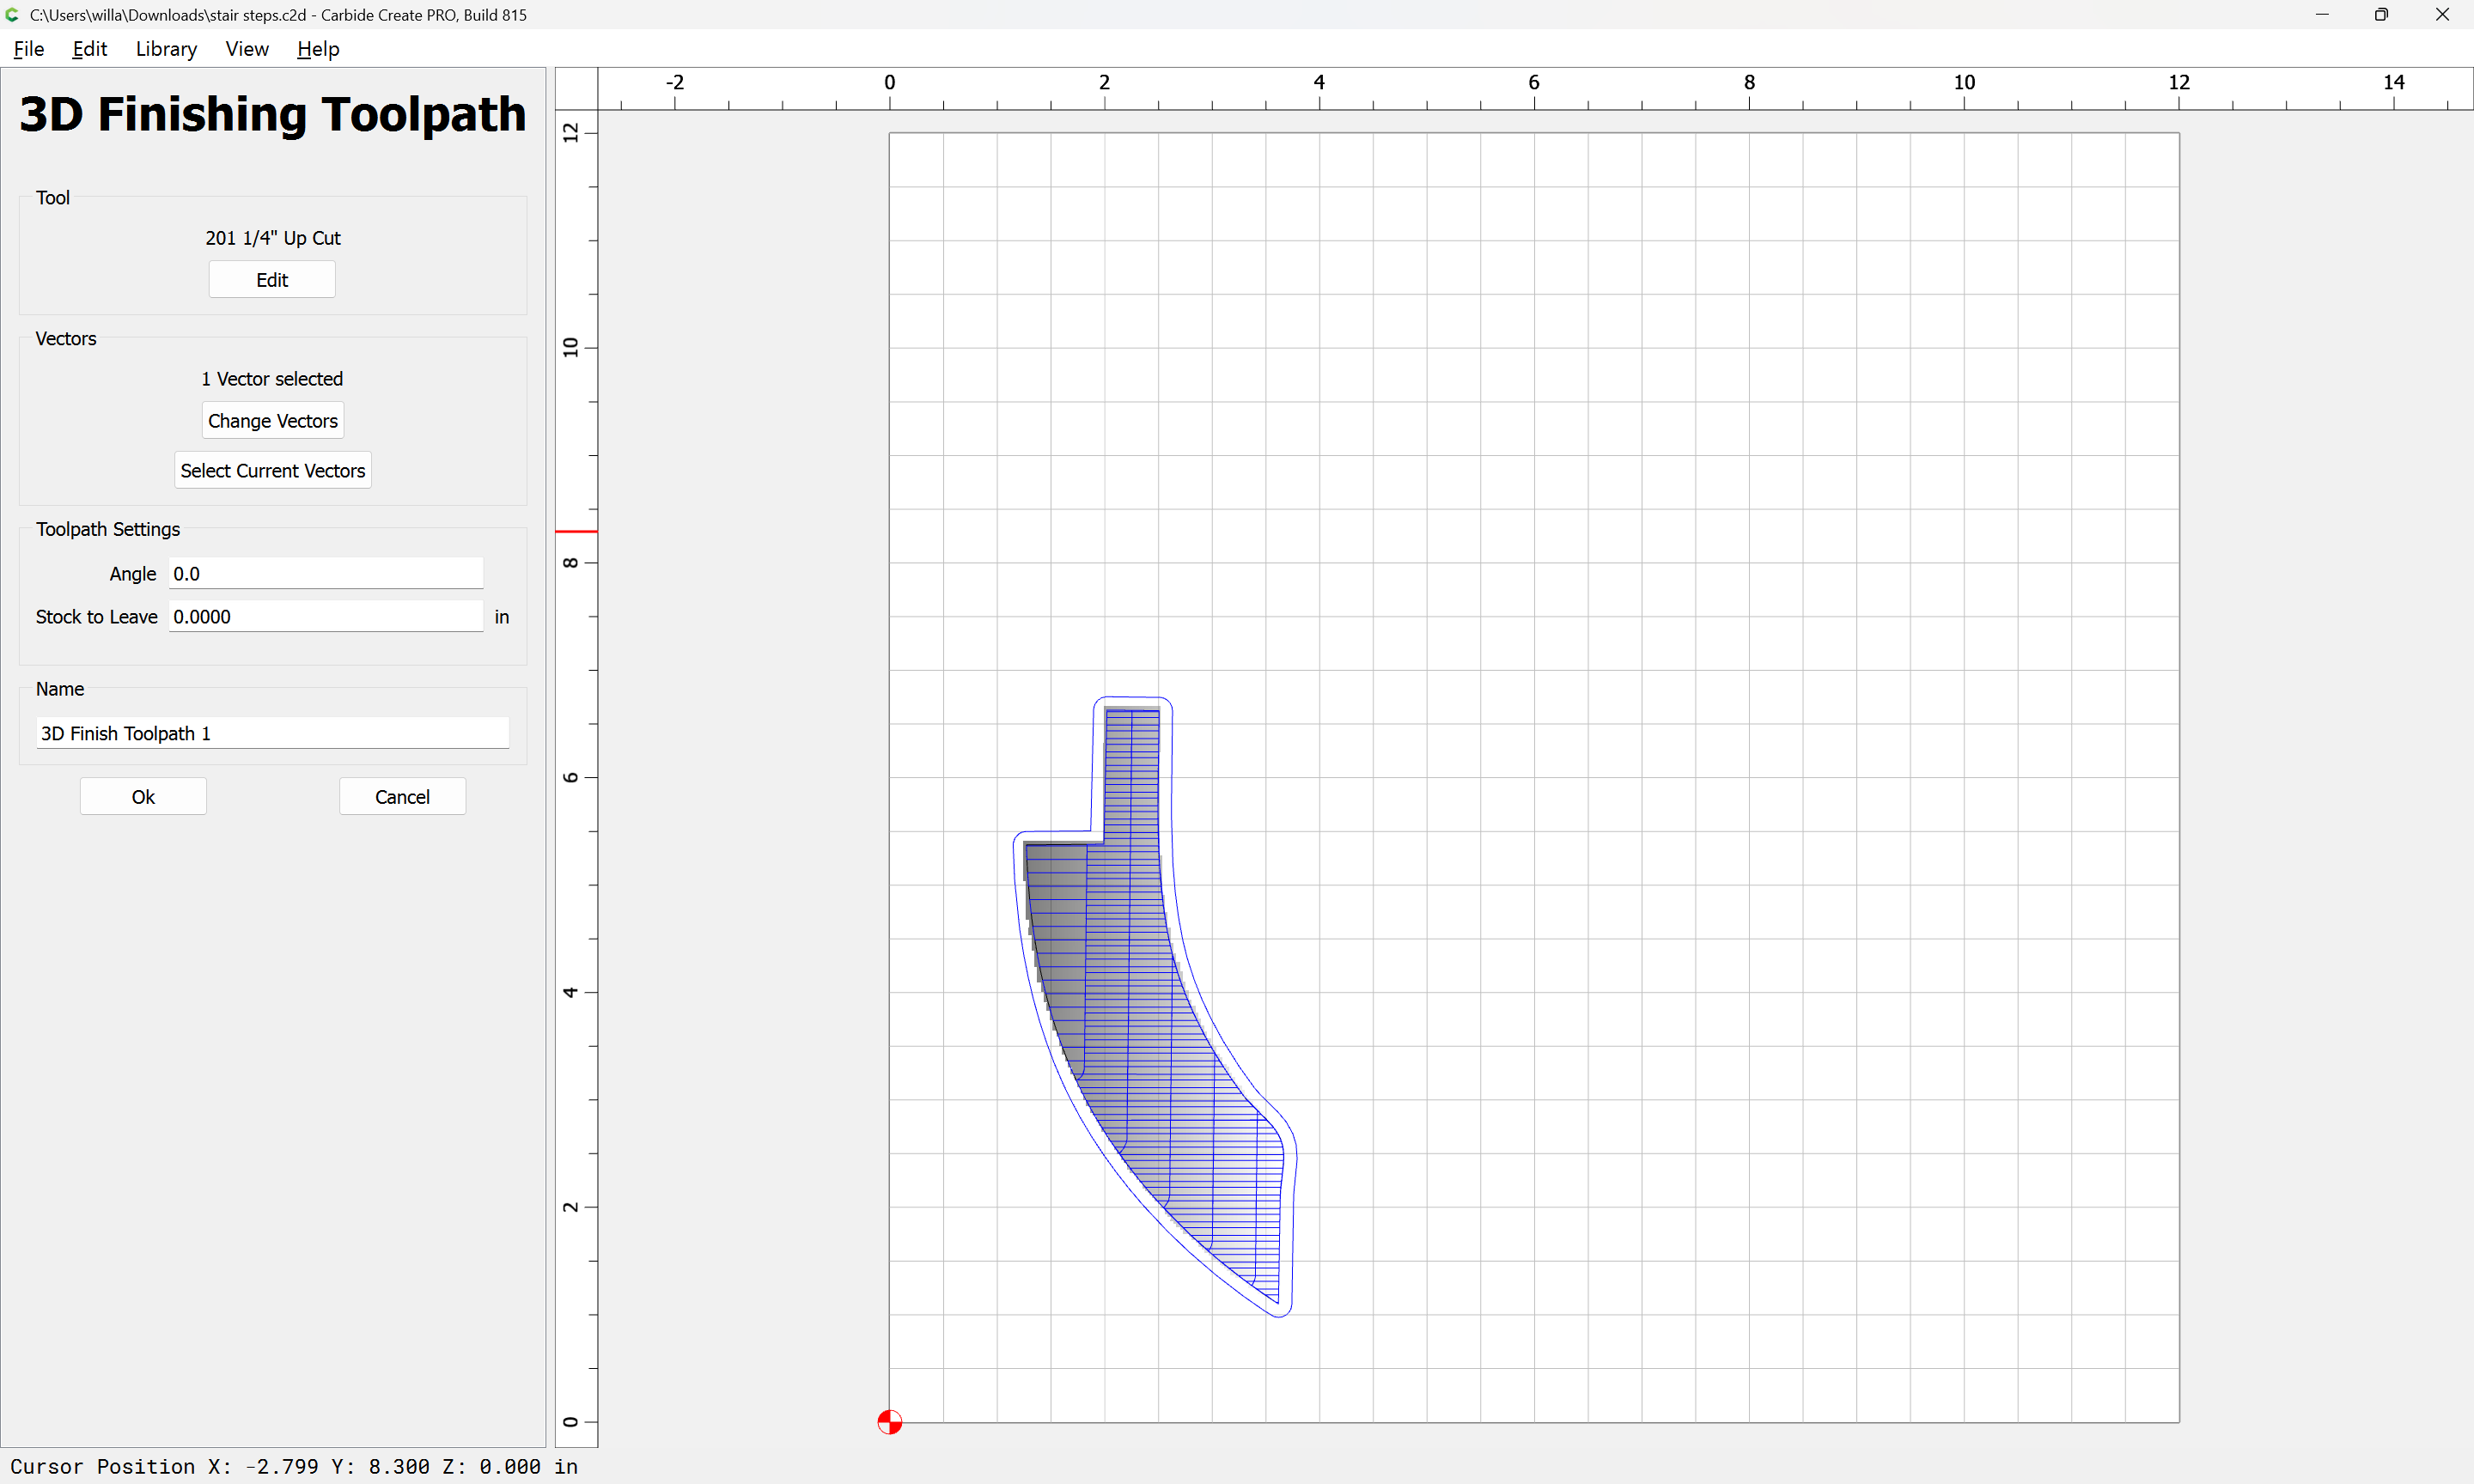Viewport: 2474px width, 1484px height.
Task: Confirm toolpath with Ok button
Action: pyautogui.click(x=143, y=797)
